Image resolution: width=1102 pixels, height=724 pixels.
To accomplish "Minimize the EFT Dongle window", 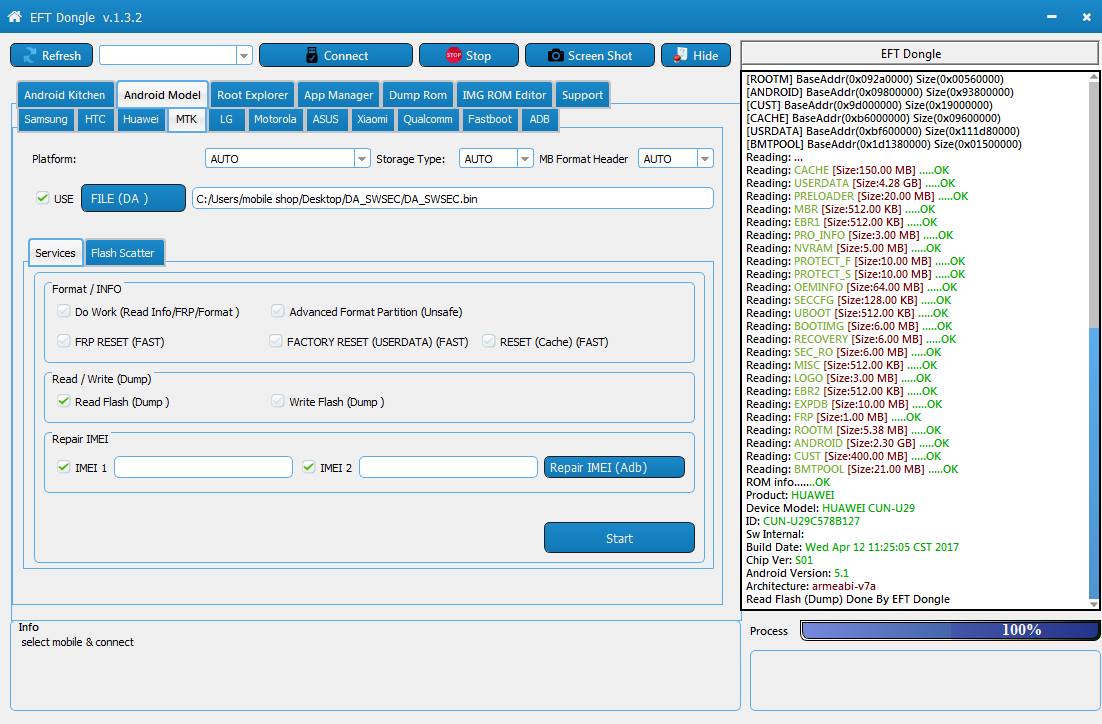I will 1051,17.
